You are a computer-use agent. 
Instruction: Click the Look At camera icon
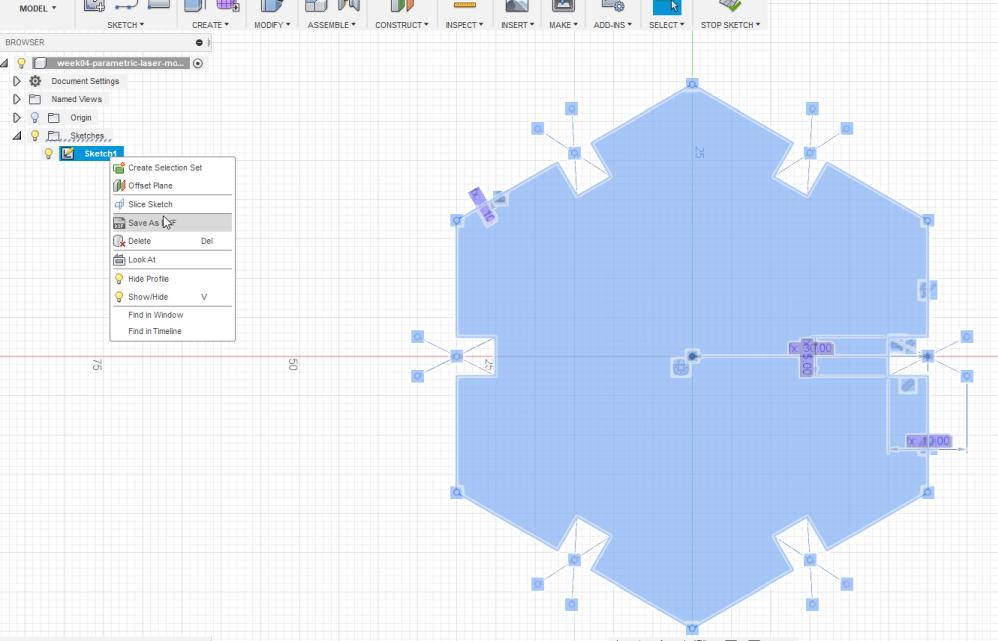(x=119, y=260)
